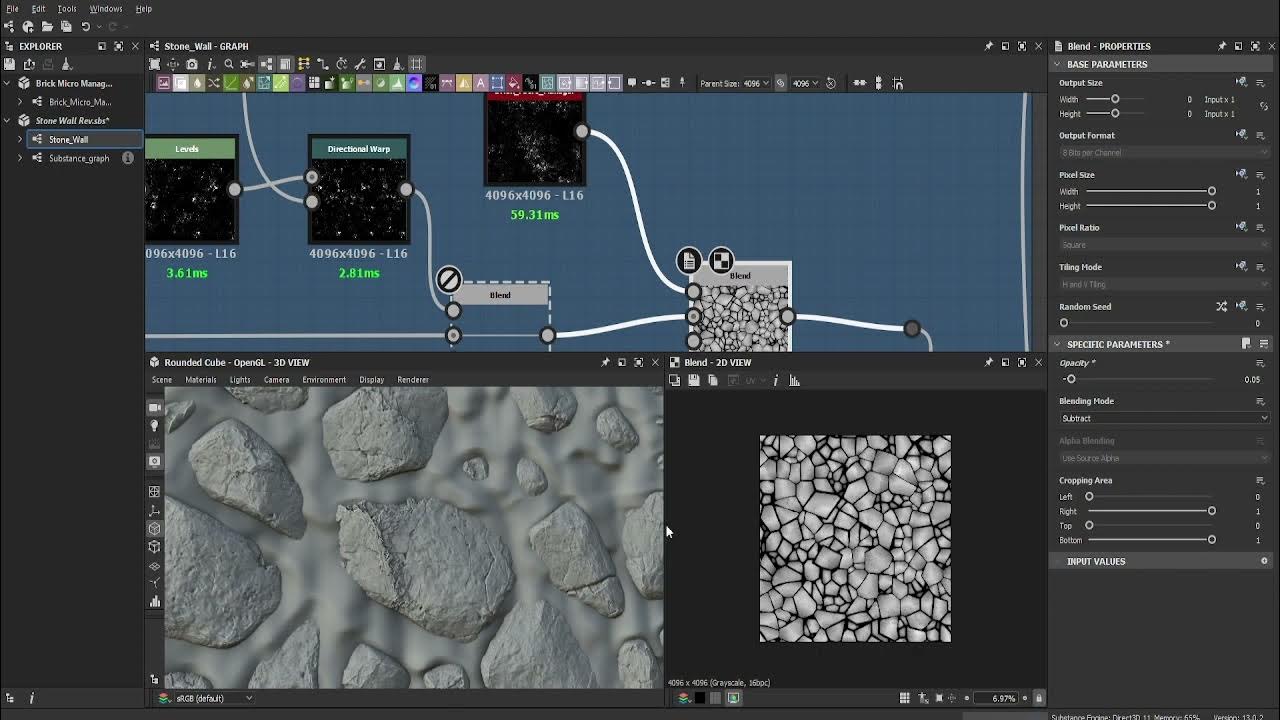Open the Lights menu in 3D view

point(240,380)
